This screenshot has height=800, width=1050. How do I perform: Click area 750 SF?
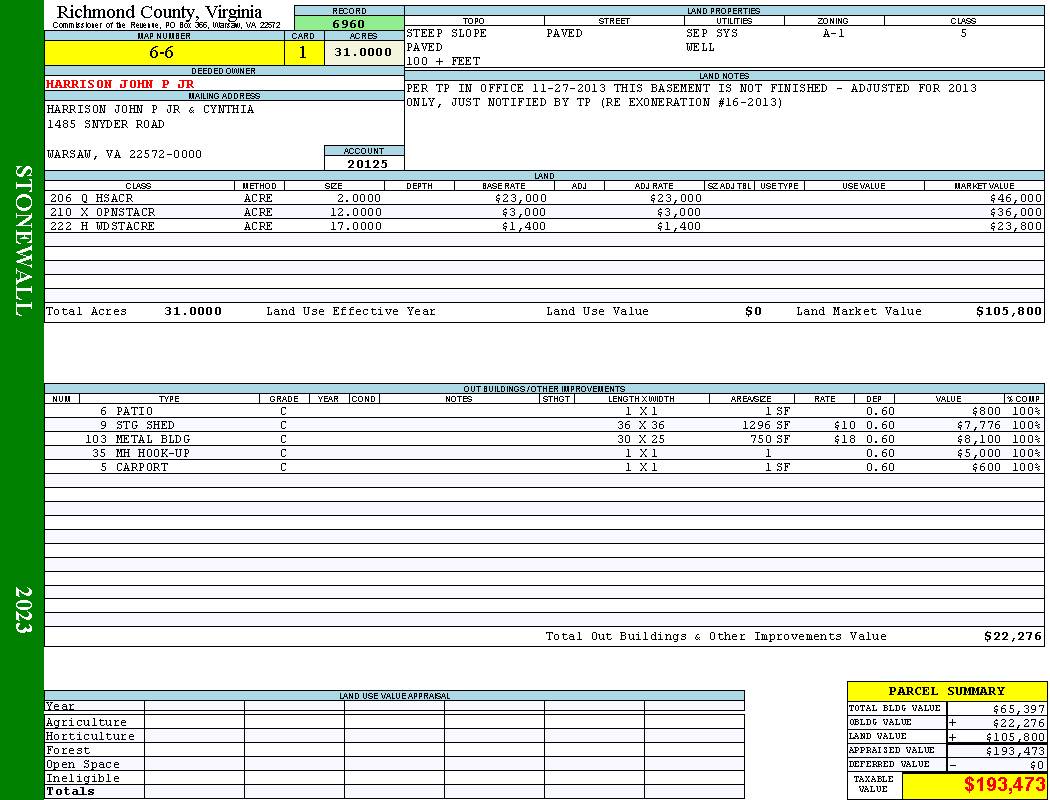(770, 440)
